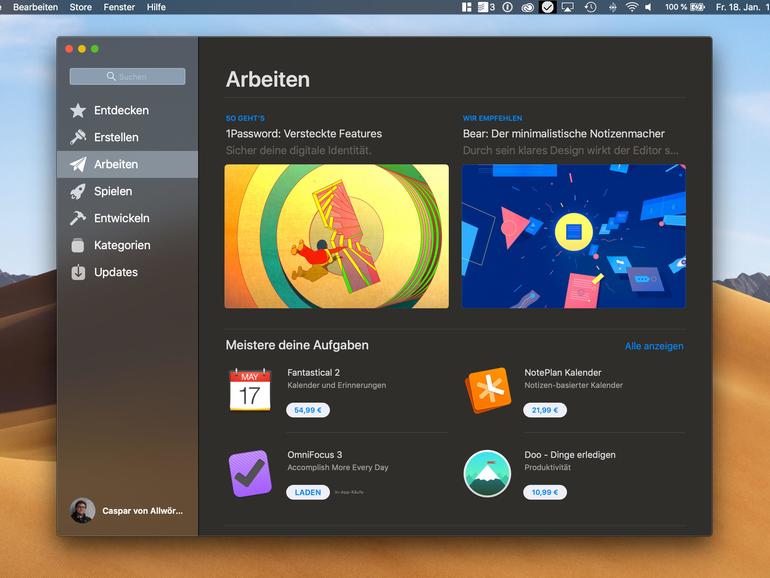Open Bear: Der minimalistische Notizenmacher title
Image resolution: width=770 pixels, height=578 pixels.
pos(563,134)
